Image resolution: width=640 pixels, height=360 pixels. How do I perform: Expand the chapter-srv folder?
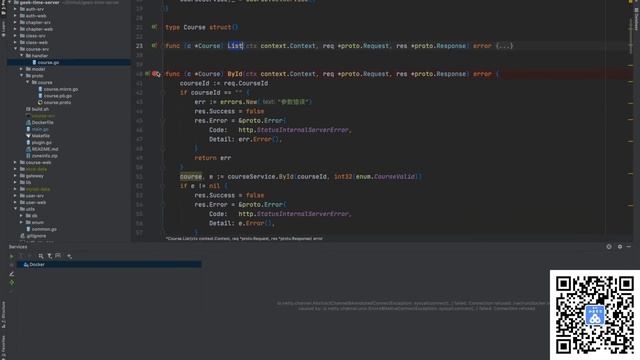(x=15, y=22)
